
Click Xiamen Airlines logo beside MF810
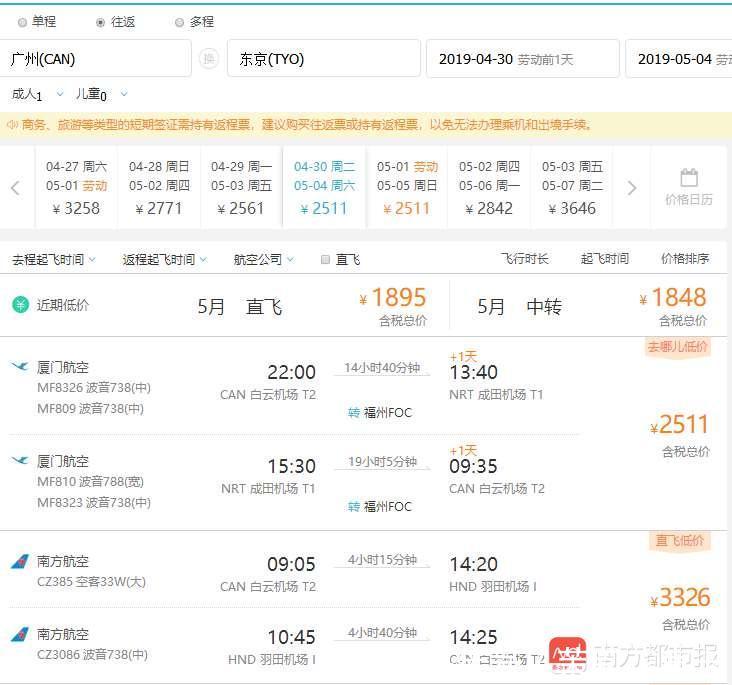click(20, 460)
